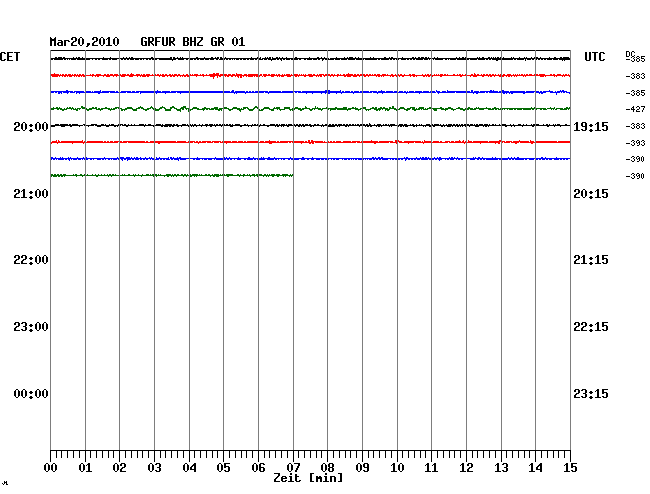This screenshot has width=650, height=494.
Task: Click the "21:00" CET time label
Action: tap(31, 194)
